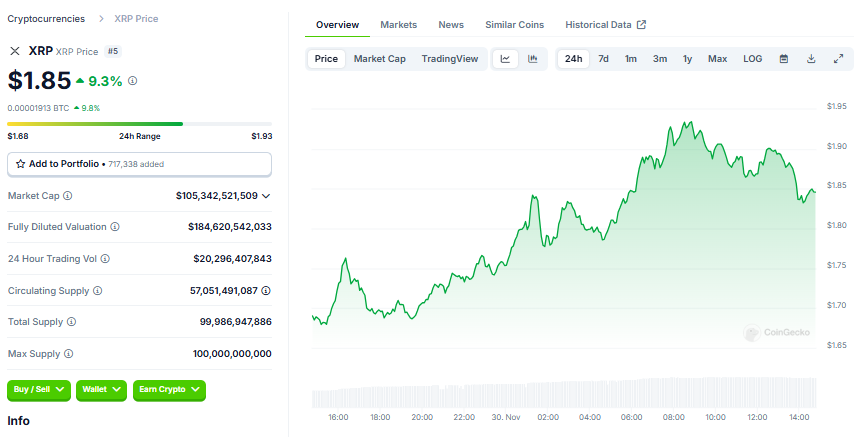Select the 7d time range
Viewport: 862px width, 437px height.
tap(603, 59)
